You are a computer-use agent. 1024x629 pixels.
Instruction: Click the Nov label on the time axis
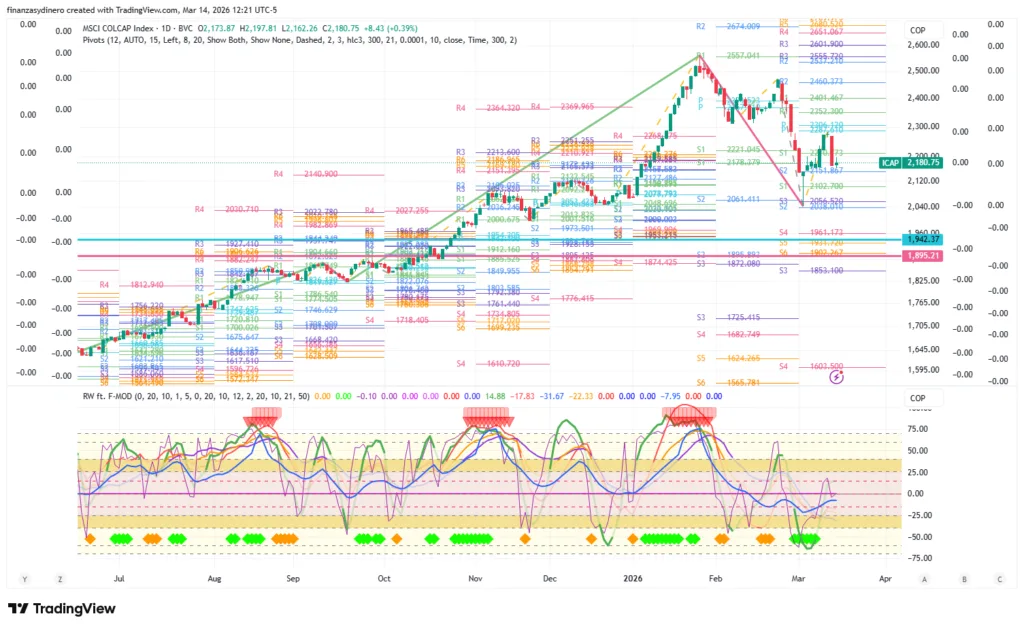pyautogui.click(x=476, y=578)
